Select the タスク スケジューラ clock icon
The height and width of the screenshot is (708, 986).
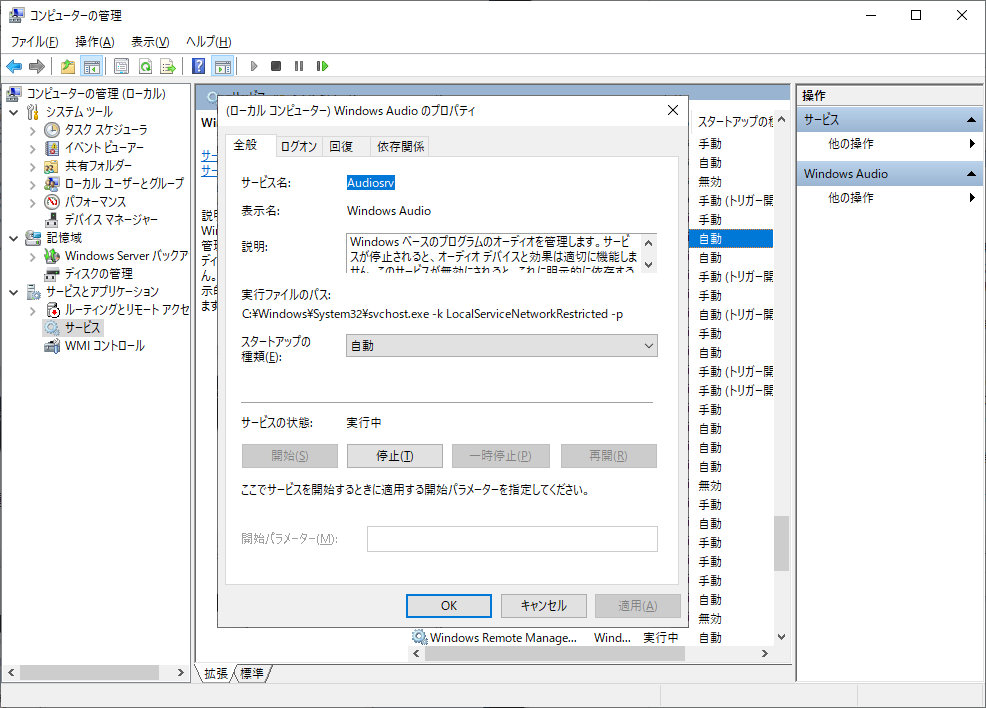tap(52, 130)
